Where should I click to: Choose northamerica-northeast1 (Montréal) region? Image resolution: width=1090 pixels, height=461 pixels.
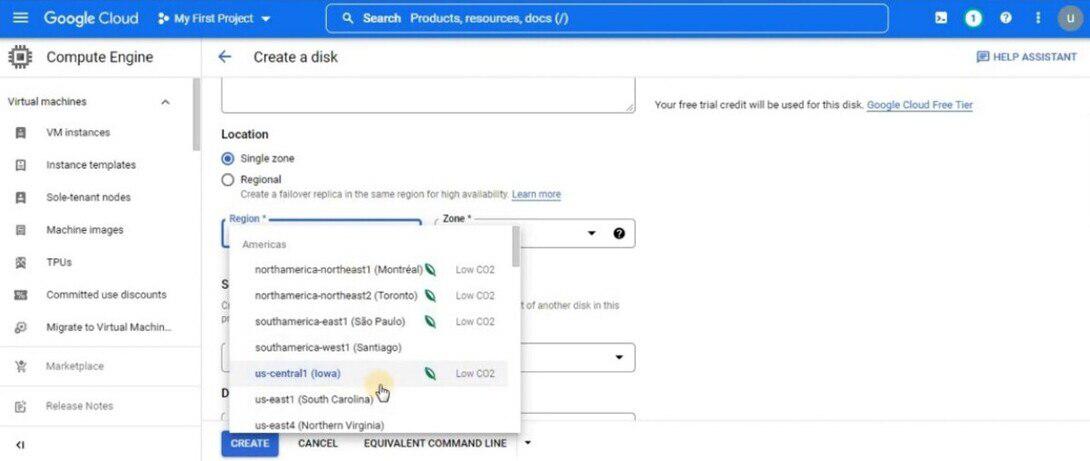point(369,270)
